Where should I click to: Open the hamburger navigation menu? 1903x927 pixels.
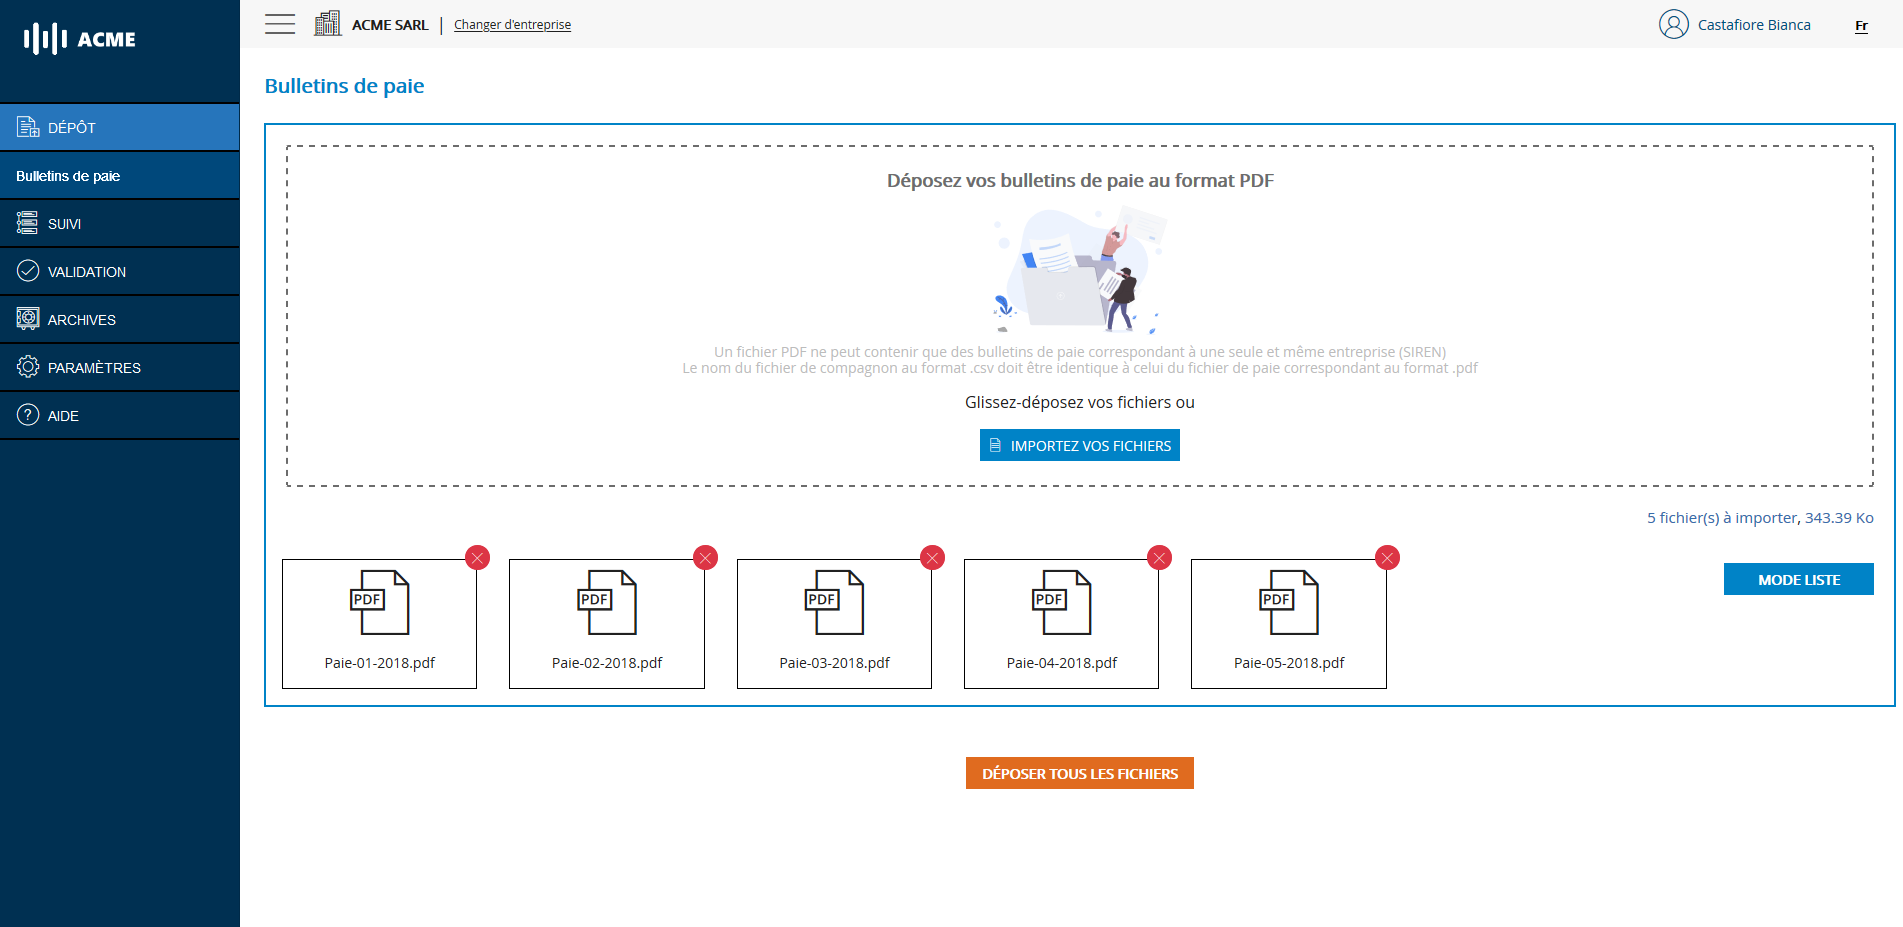pos(279,23)
